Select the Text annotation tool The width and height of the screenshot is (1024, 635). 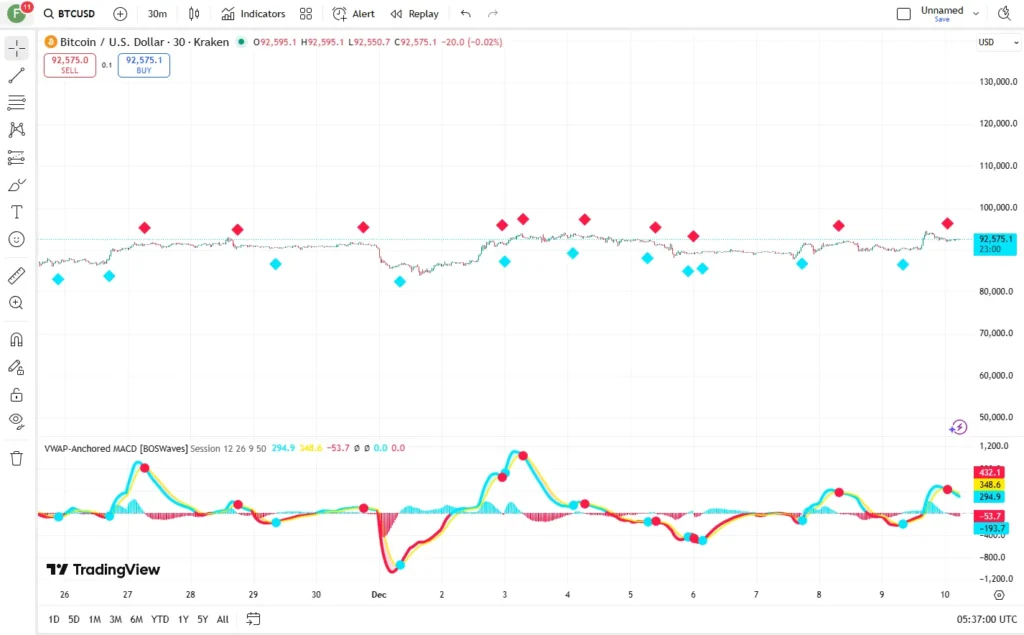pos(17,212)
